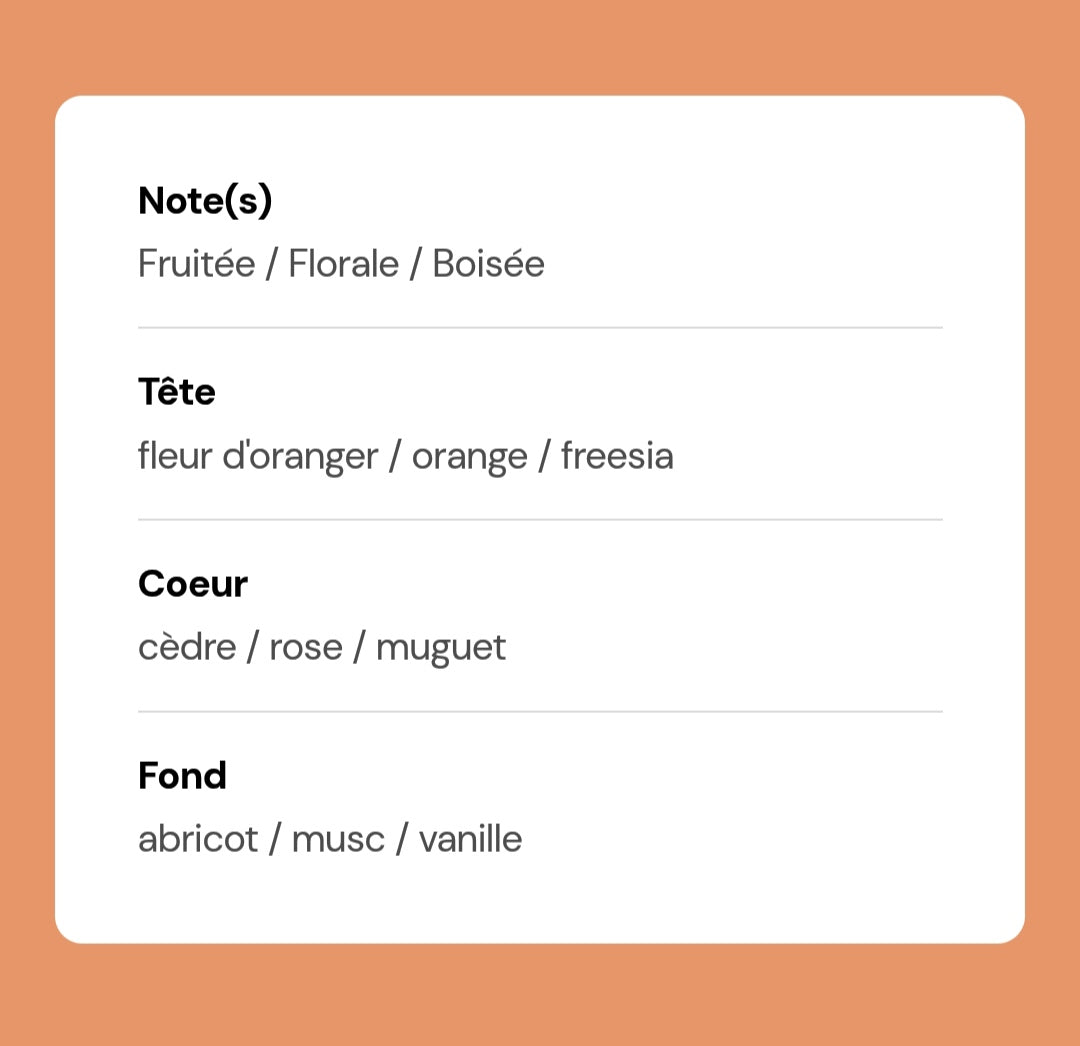The height and width of the screenshot is (1046, 1080).
Task: Click the "Fond" section heading
Action: point(182,776)
